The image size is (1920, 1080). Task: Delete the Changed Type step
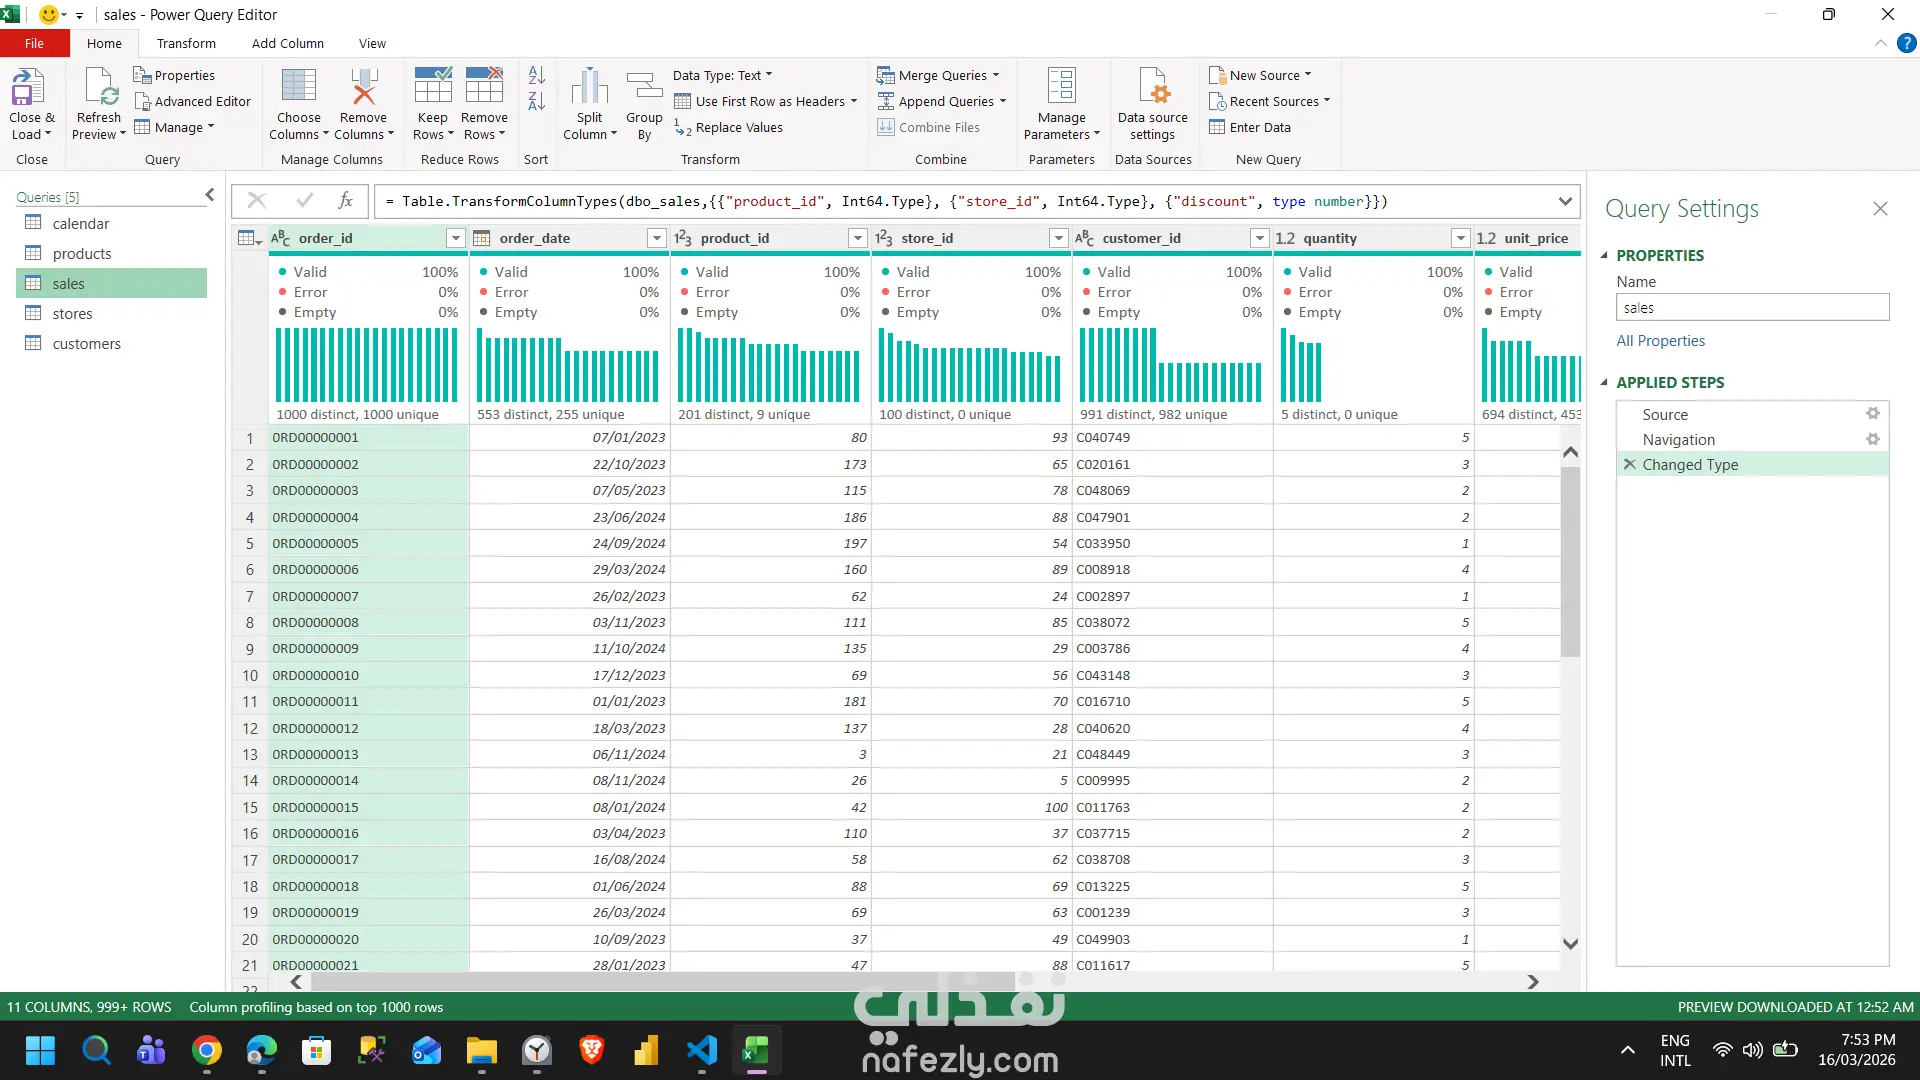(x=1630, y=464)
